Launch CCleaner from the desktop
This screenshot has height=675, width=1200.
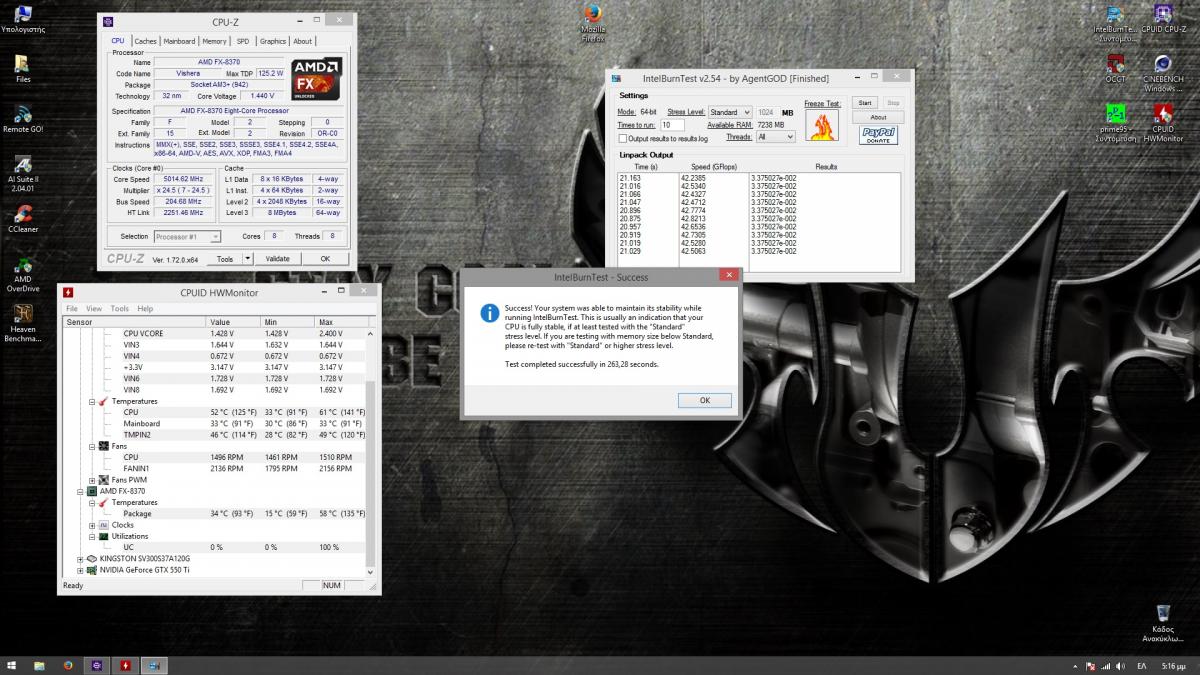coord(23,219)
